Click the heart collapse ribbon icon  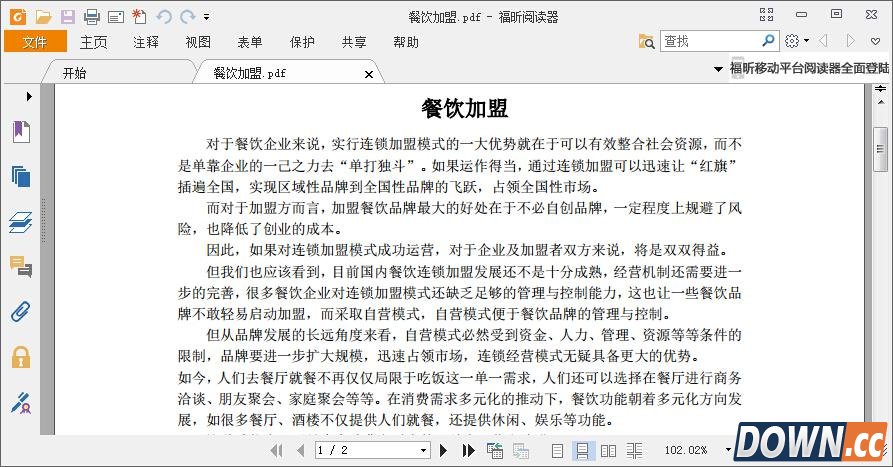click(x=876, y=41)
